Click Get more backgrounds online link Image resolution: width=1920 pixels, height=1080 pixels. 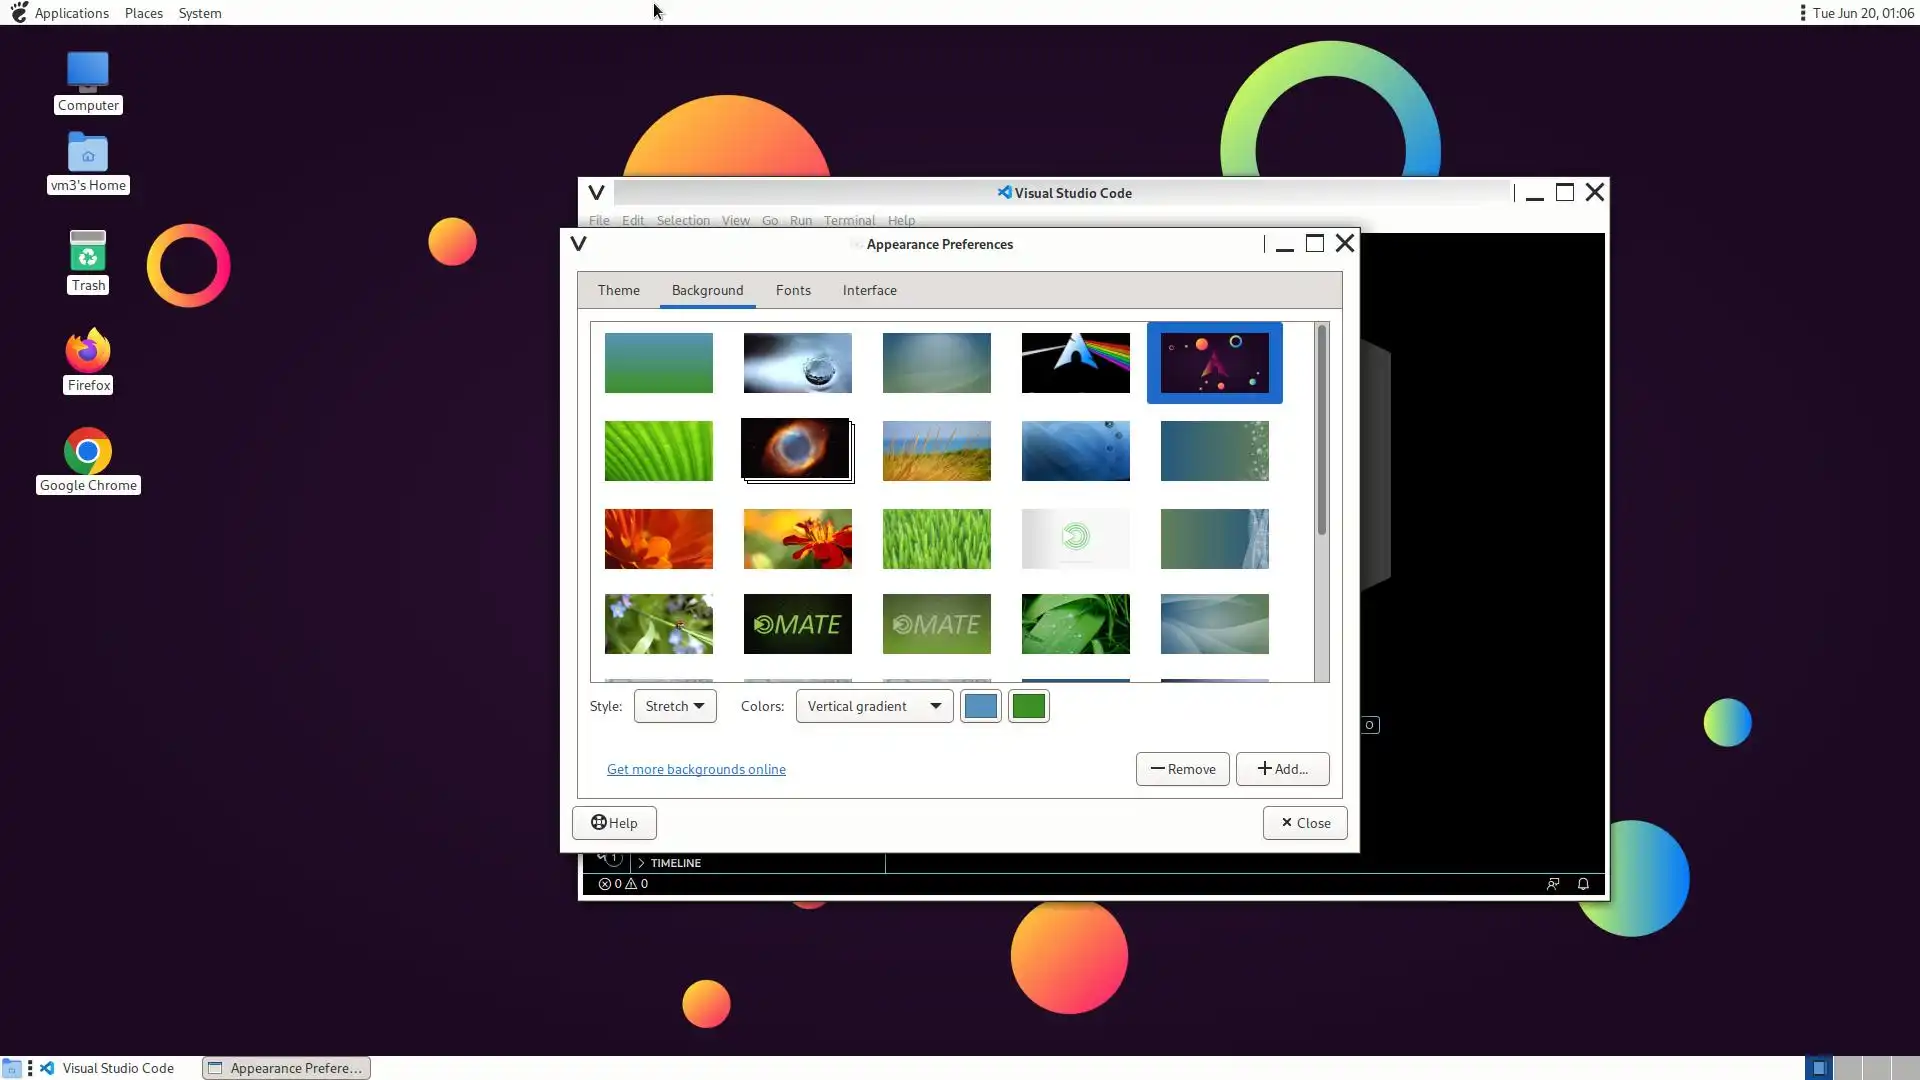coord(696,769)
